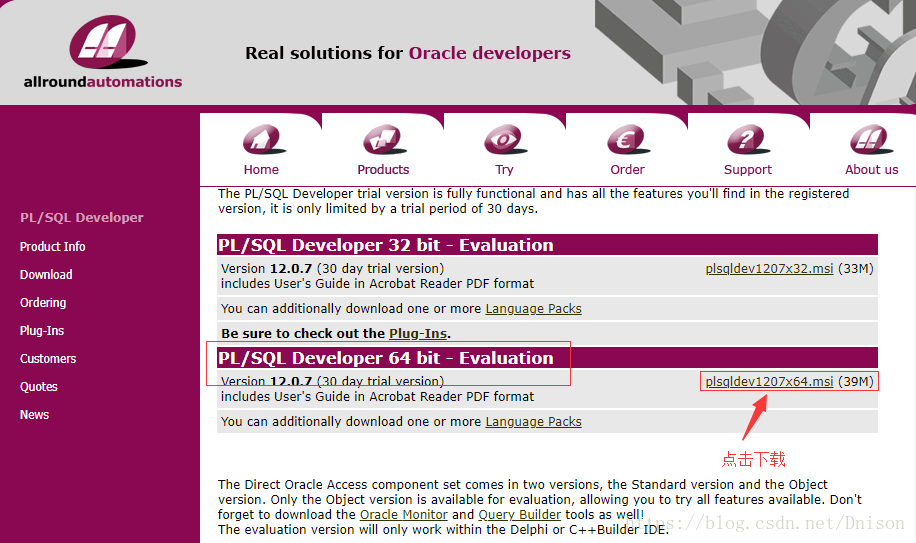Download plsqldev1207x64.msi installer
916x543 pixels.
(x=769, y=381)
